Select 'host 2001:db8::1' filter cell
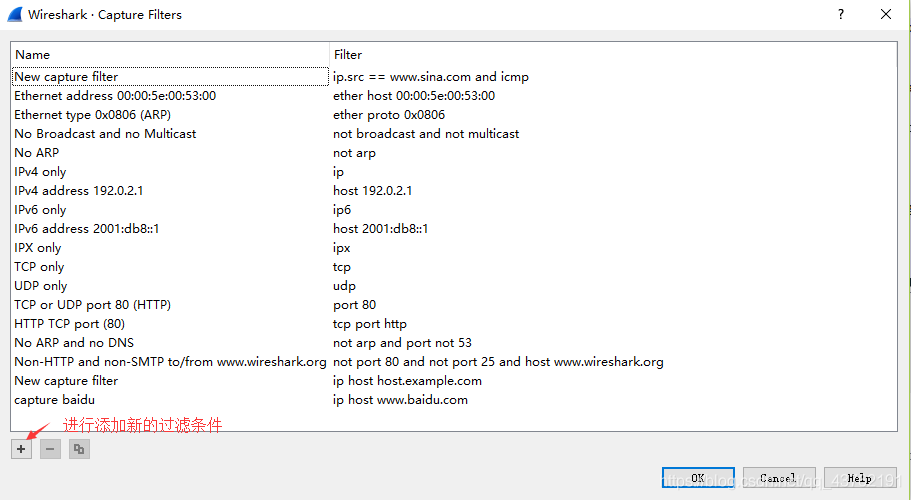The height and width of the screenshot is (500, 911). [381, 229]
